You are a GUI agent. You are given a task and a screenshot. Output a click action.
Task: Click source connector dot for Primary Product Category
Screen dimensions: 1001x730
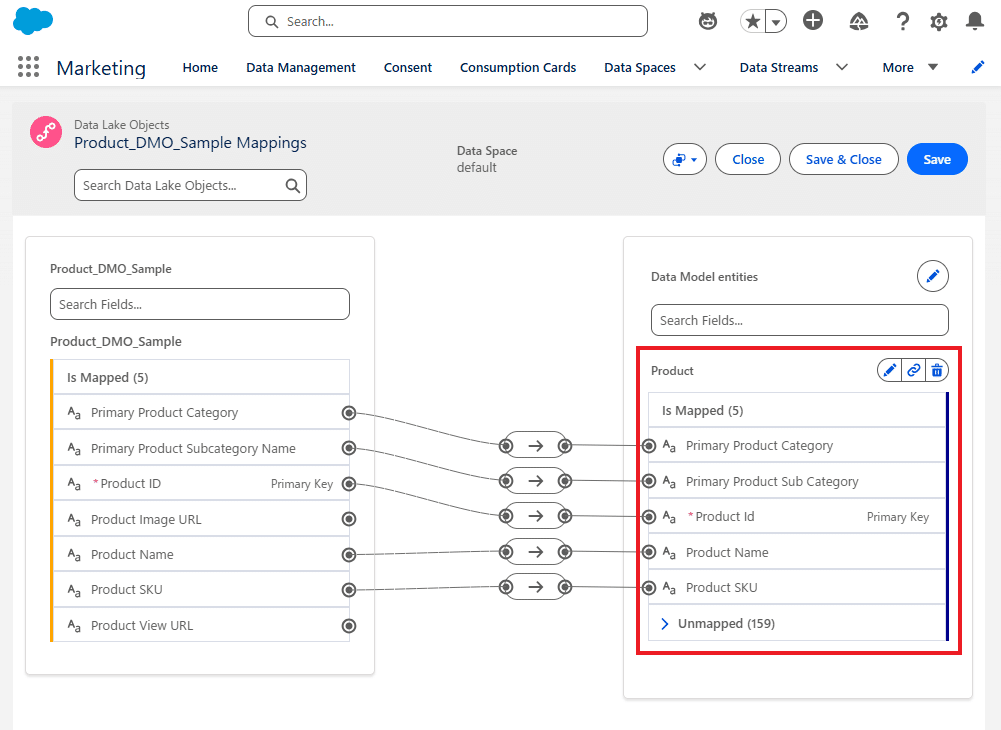(349, 413)
